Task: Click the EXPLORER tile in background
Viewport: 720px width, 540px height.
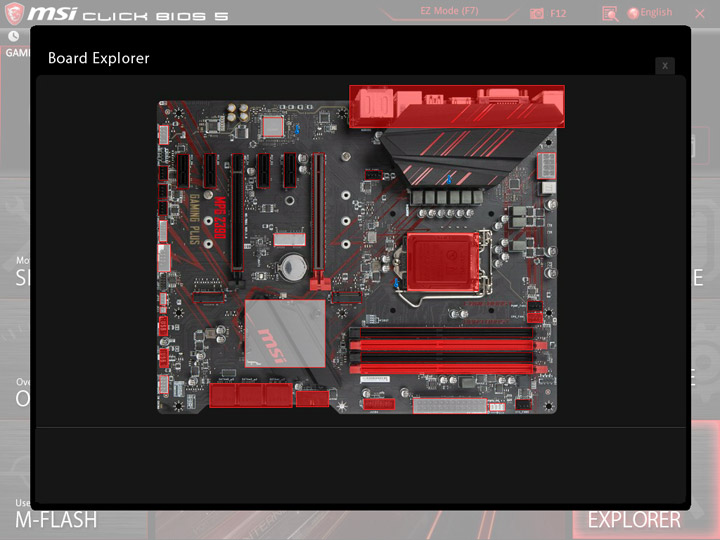Action: click(x=634, y=520)
